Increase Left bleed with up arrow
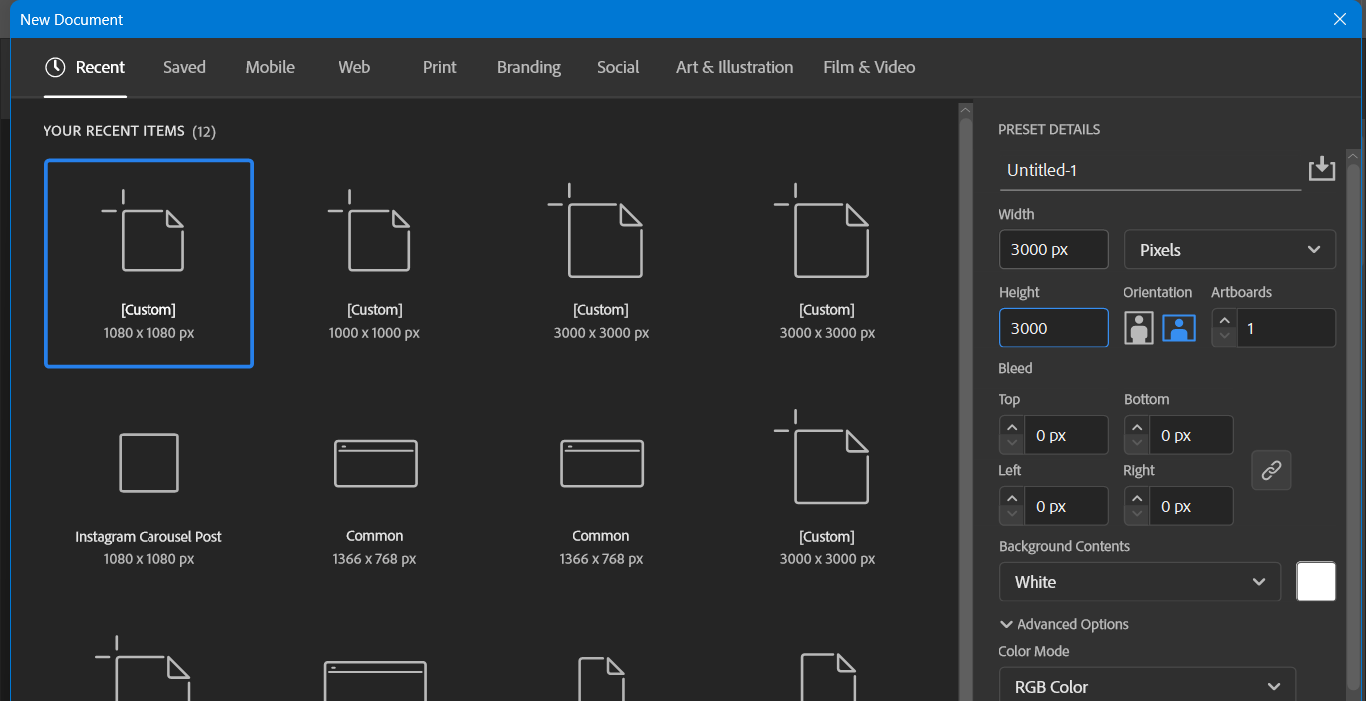 click(1012, 498)
